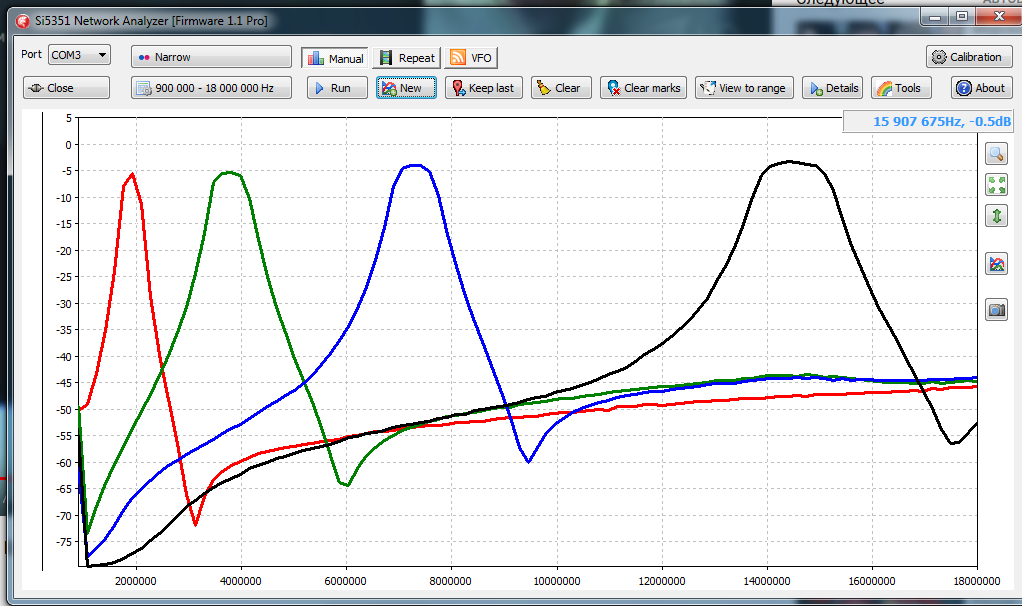
Task: Enable Manual sweep mode
Action: (x=335, y=58)
